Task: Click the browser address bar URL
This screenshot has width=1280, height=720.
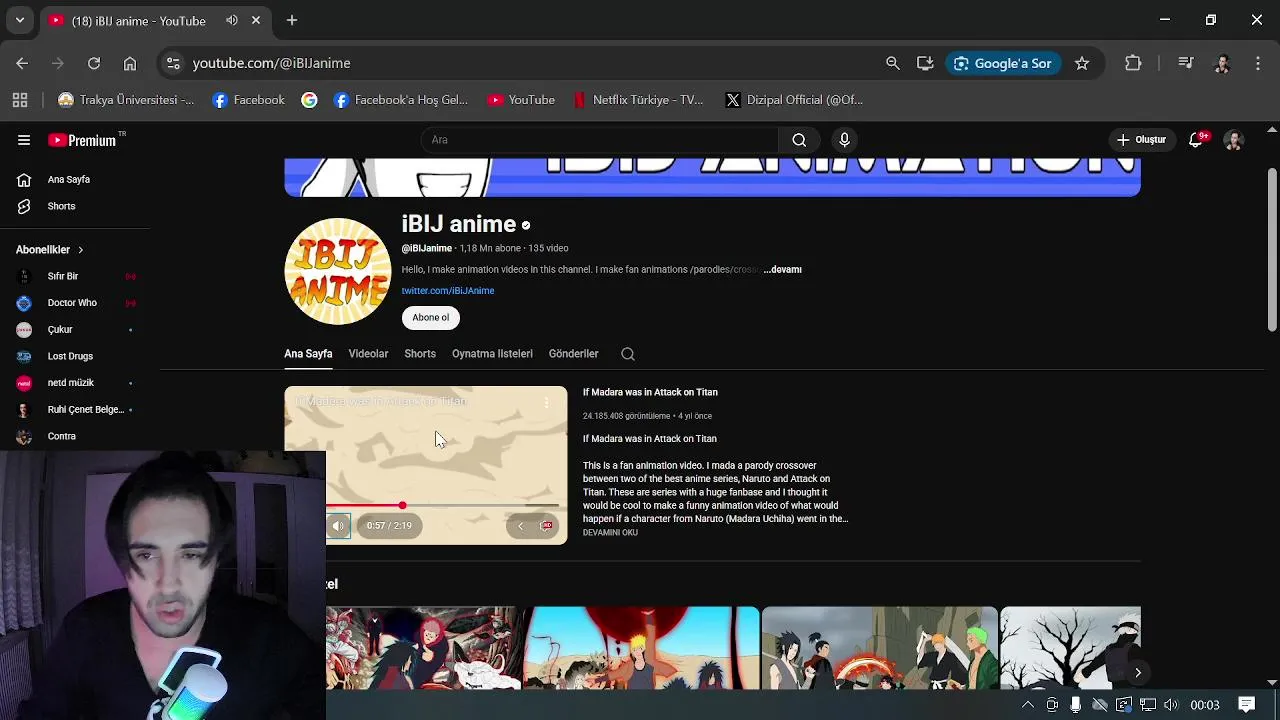Action: [x=271, y=63]
